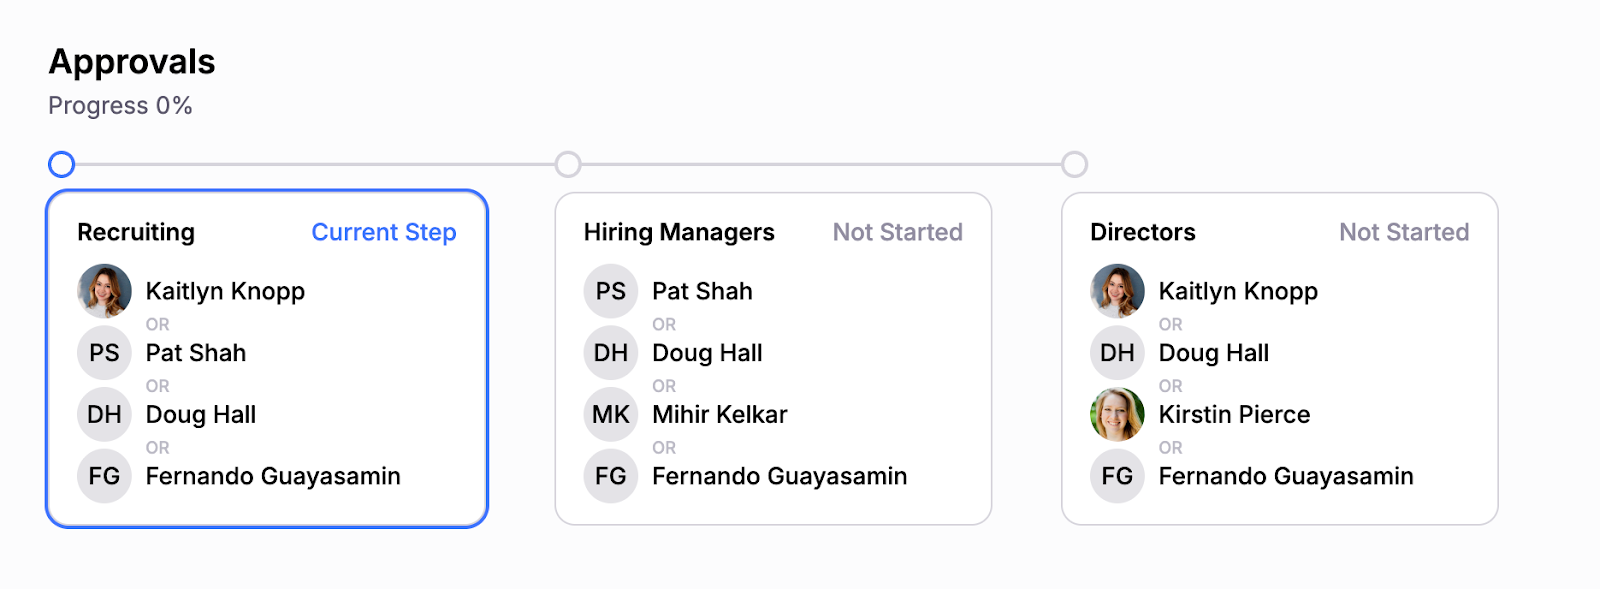Image resolution: width=1600 pixels, height=589 pixels.
Task: Click DH avatar in Directors card
Action: [x=1117, y=353]
